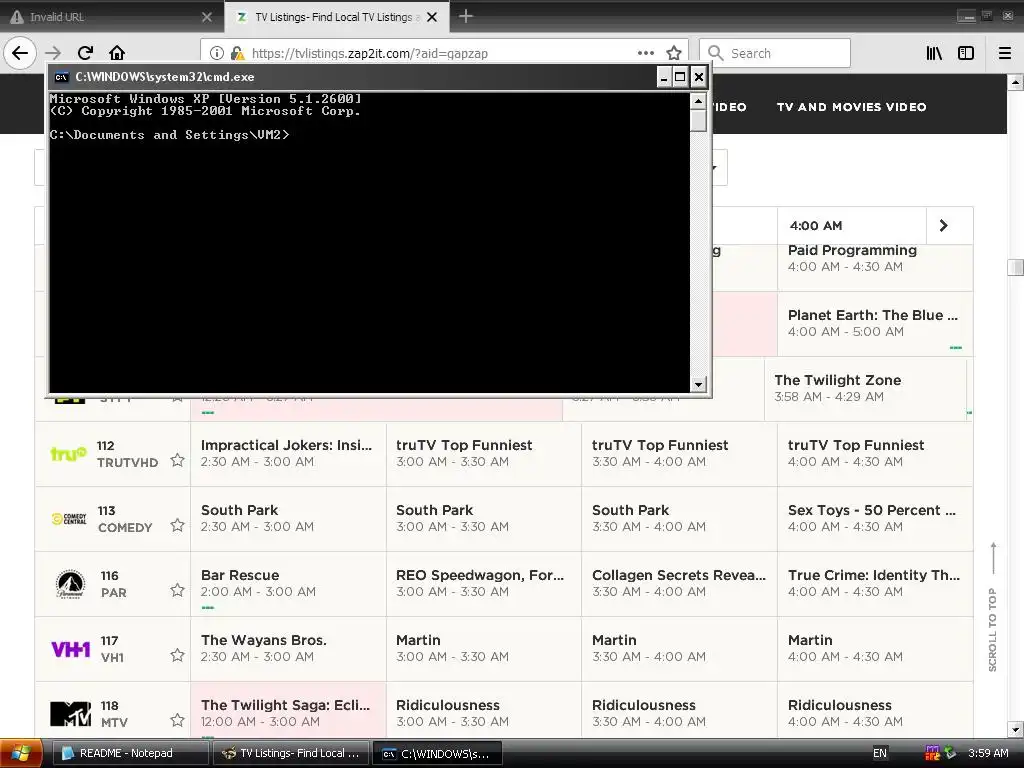The height and width of the screenshot is (768, 1024).
Task: Open REO Speedwagon 3:00 AM listing
Action: (x=483, y=583)
